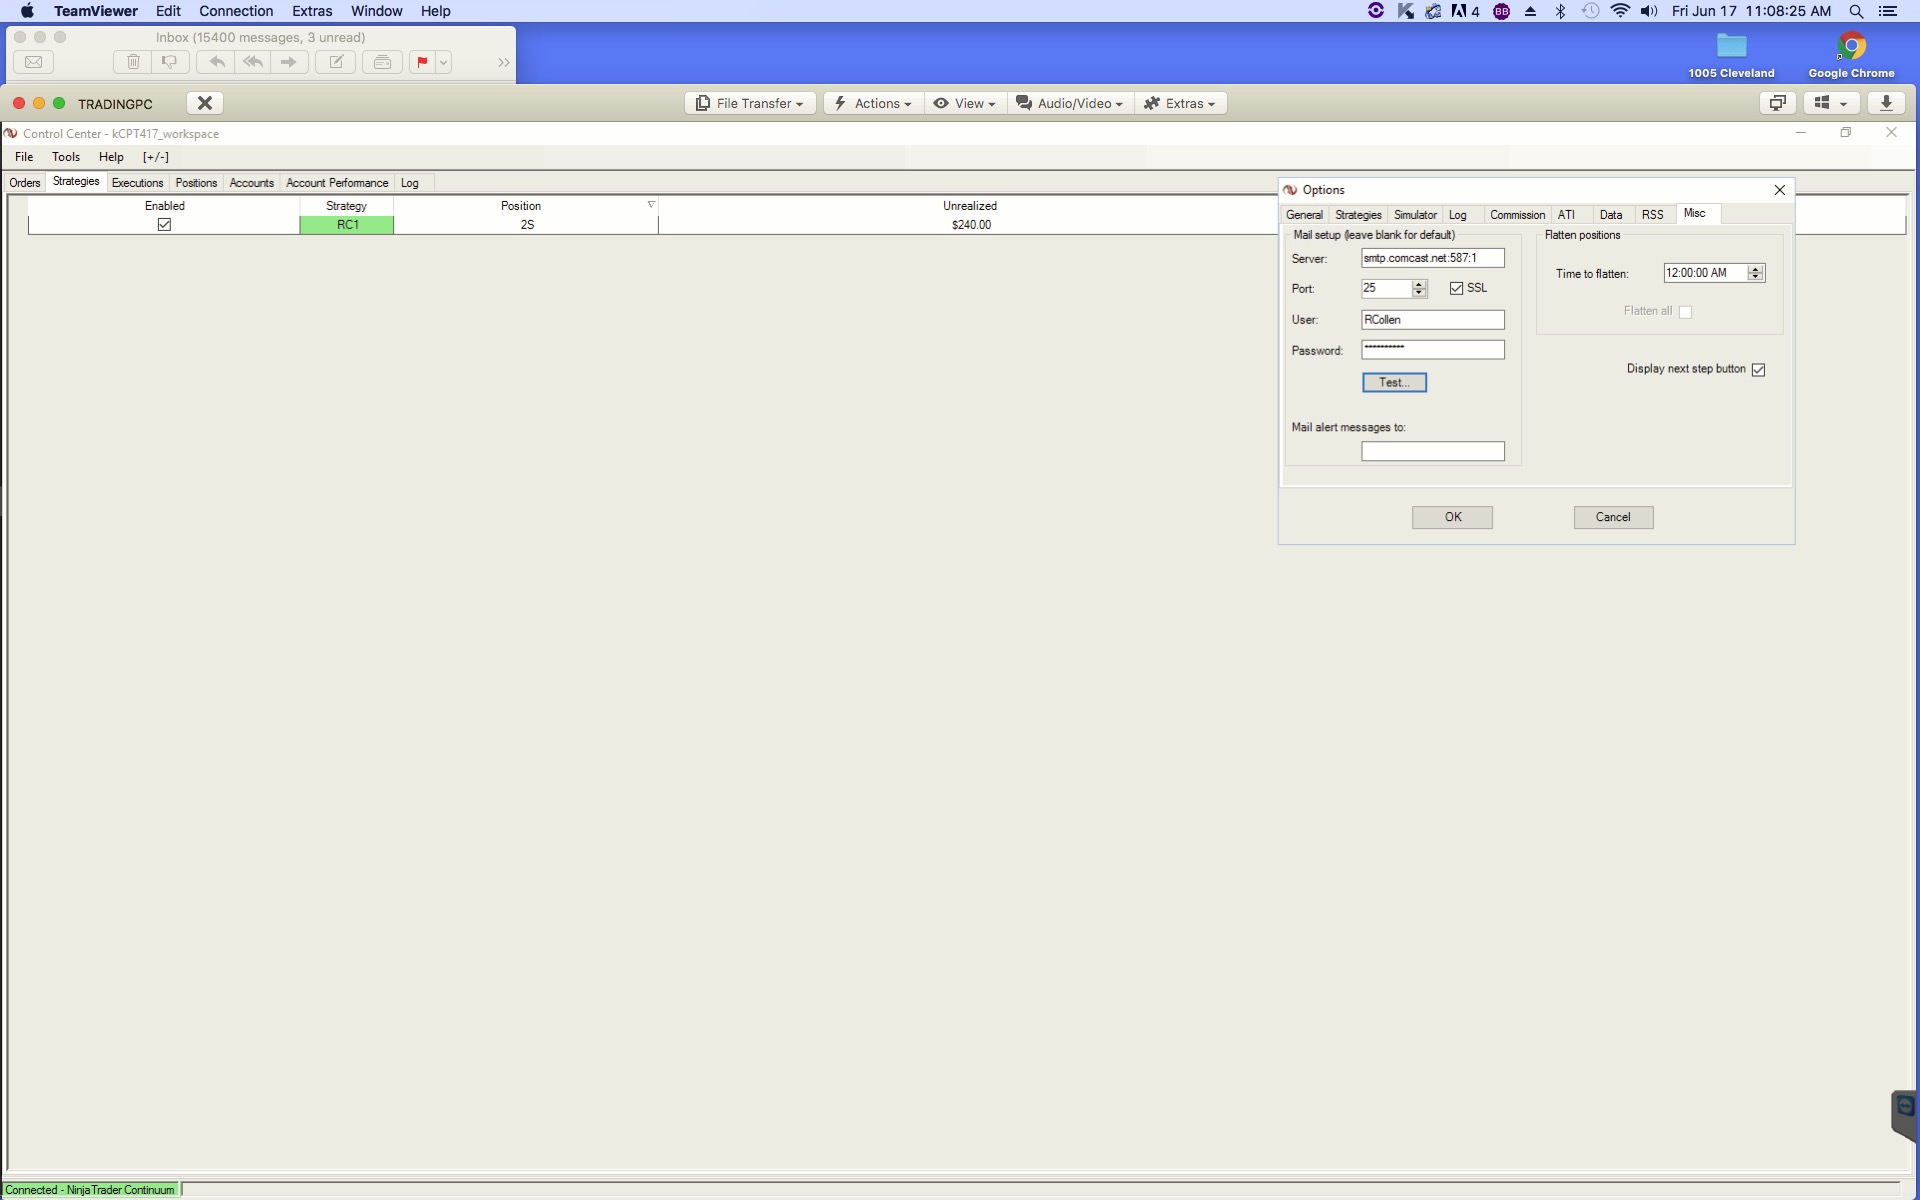Click the compose new message icon

click(337, 62)
